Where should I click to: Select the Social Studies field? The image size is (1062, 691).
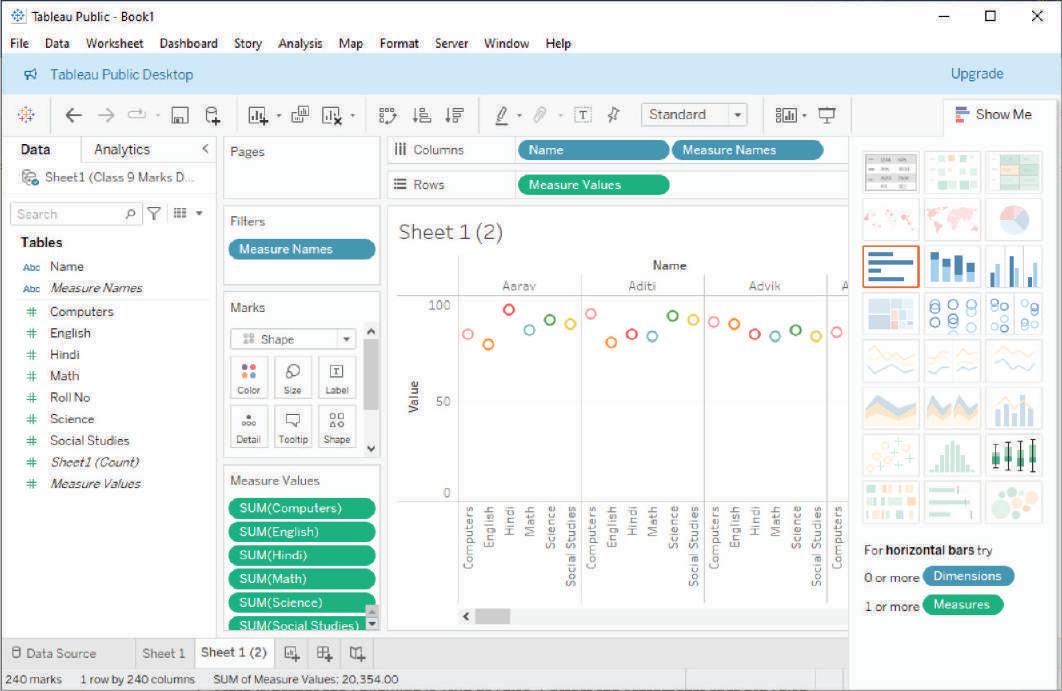pyautogui.click(x=89, y=440)
